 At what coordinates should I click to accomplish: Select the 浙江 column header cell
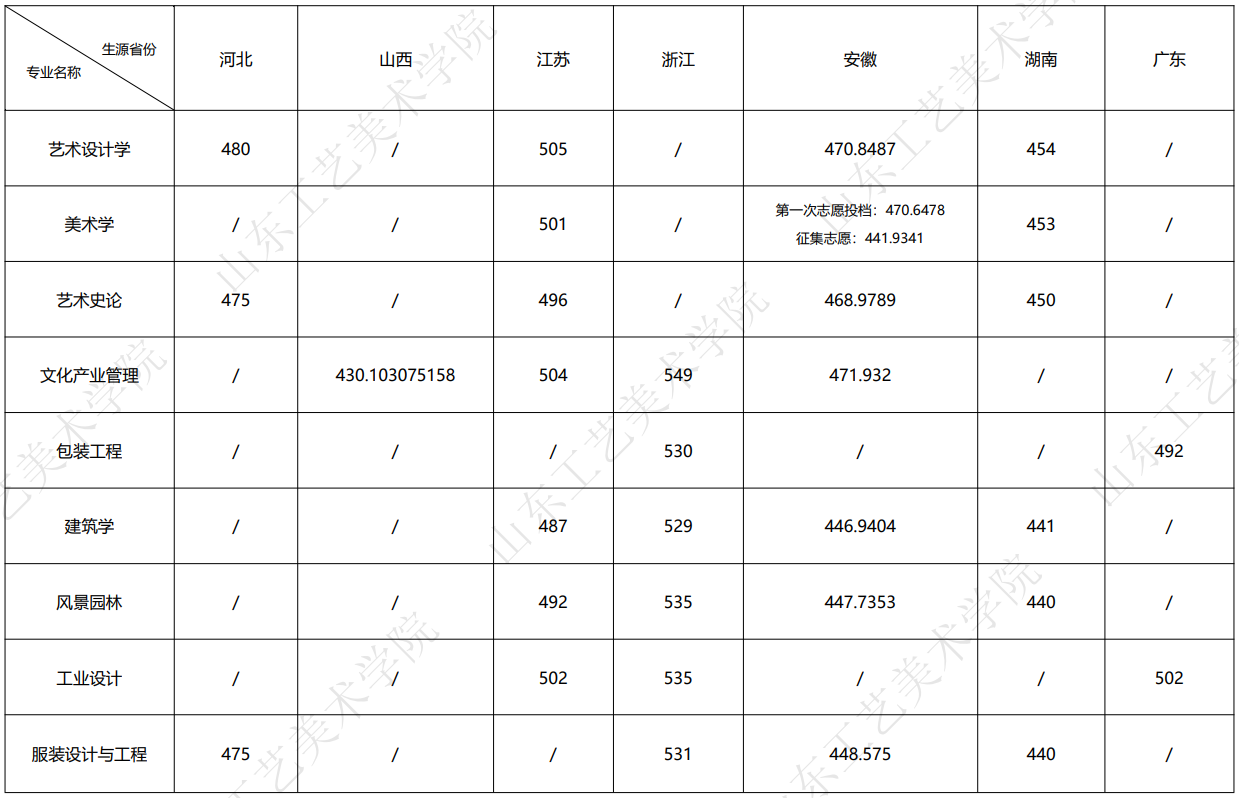[x=678, y=60]
